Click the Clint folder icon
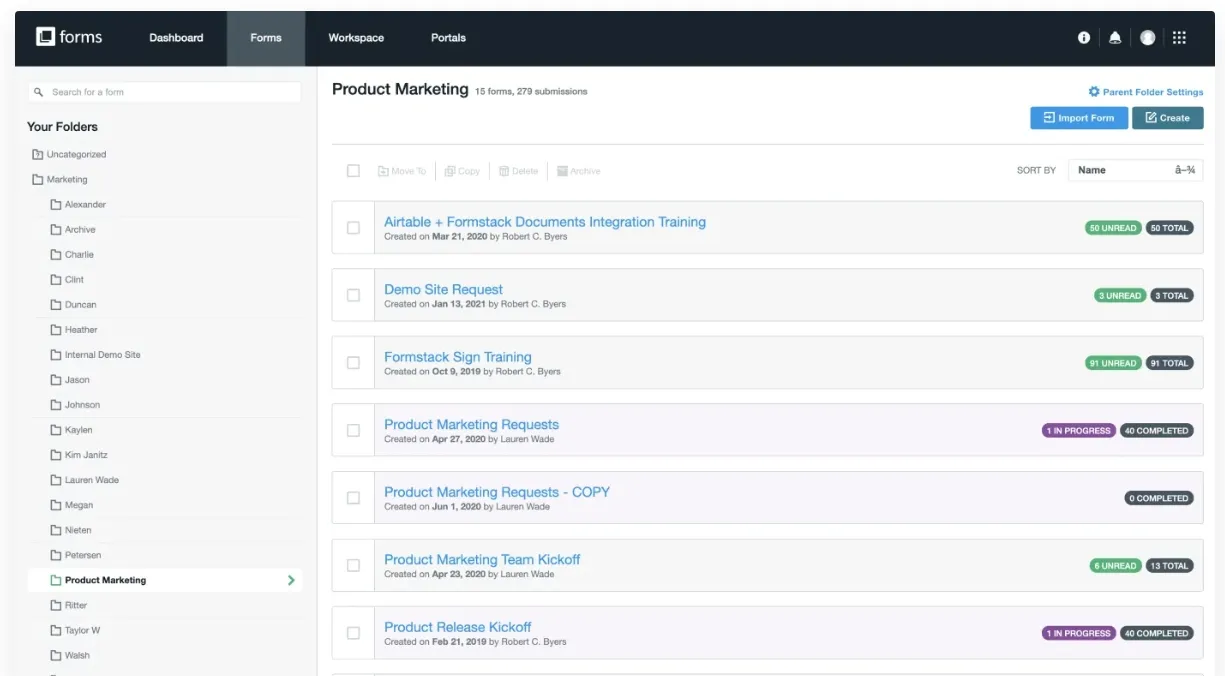 coord(56,280)
